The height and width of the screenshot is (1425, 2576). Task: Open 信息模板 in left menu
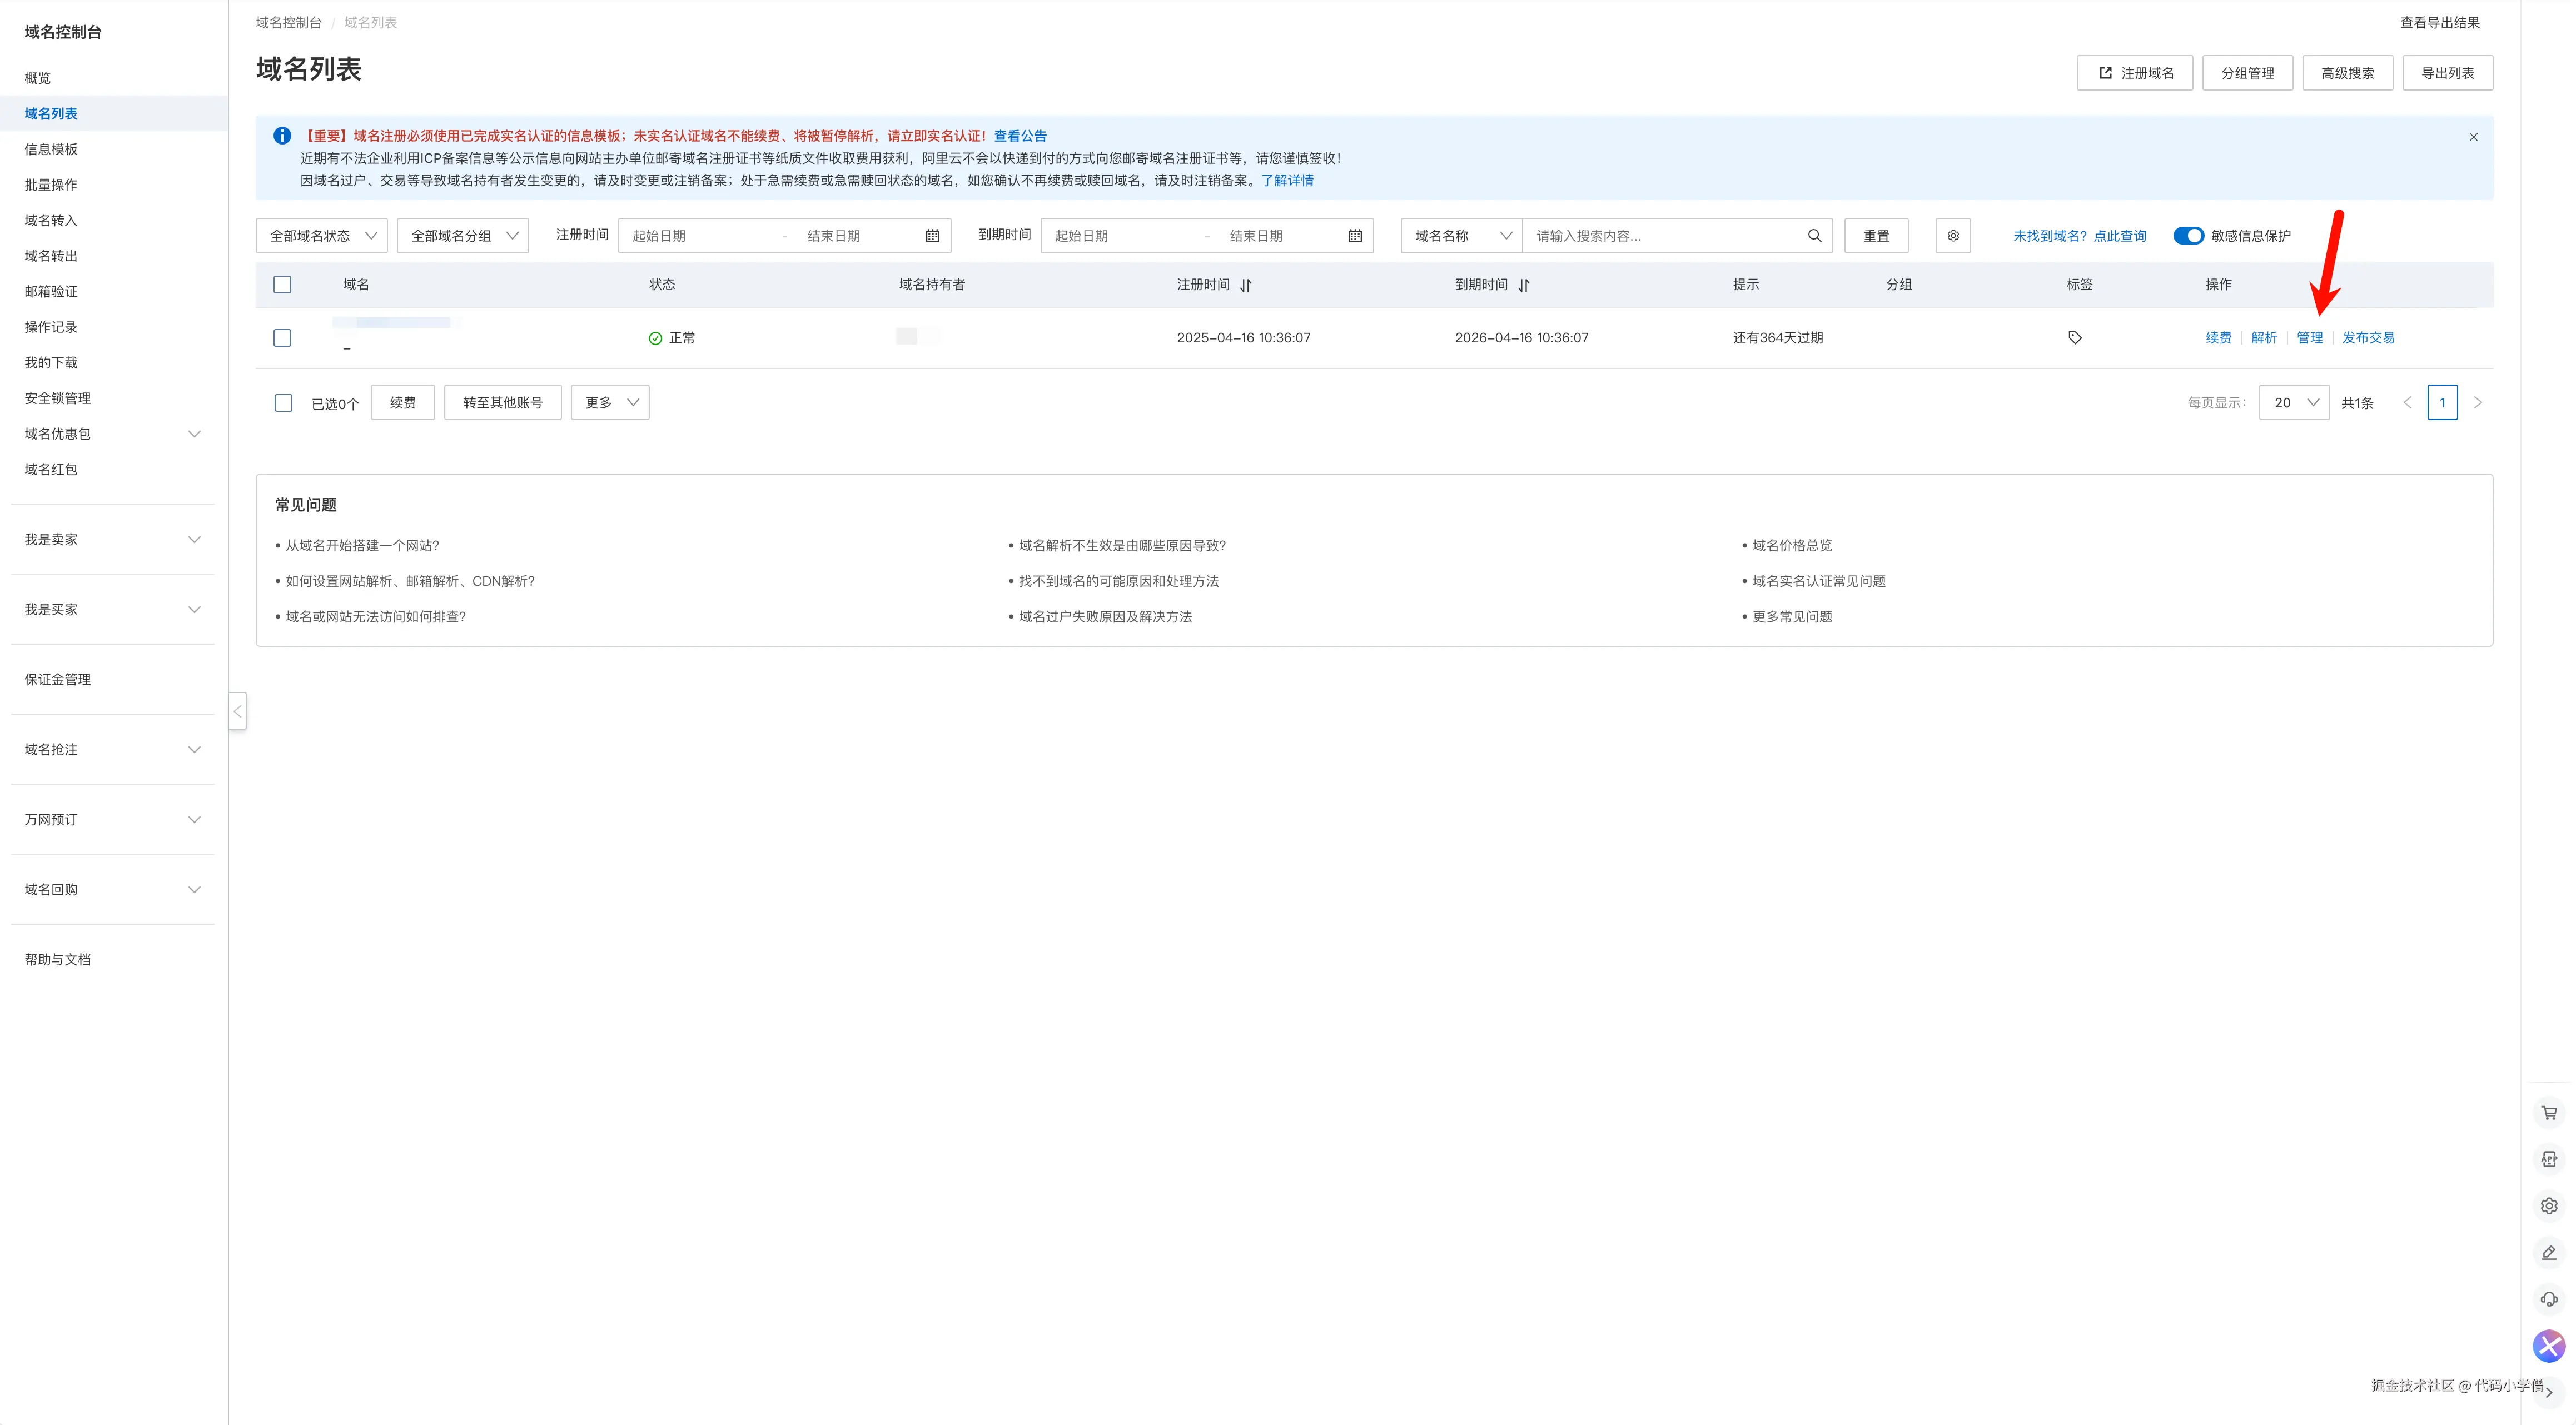(x=51, y=149)
